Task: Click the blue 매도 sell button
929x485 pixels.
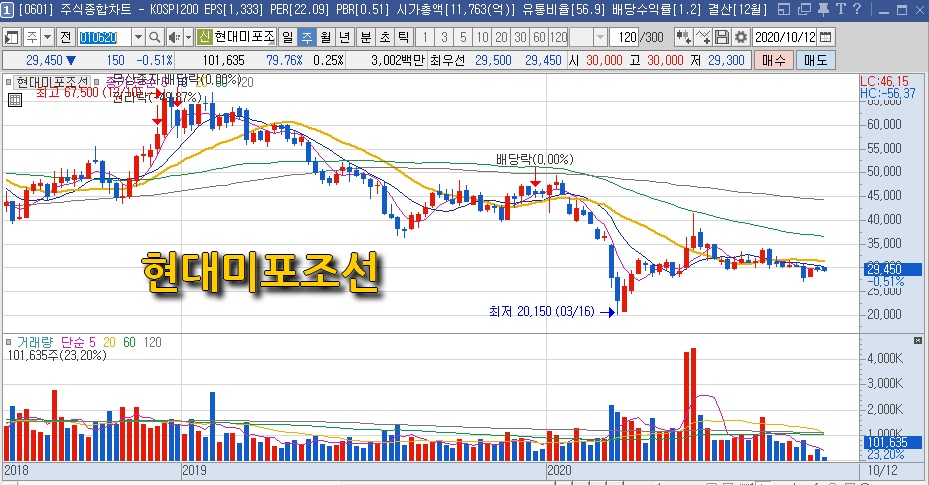Action: [x=816, y=60]
